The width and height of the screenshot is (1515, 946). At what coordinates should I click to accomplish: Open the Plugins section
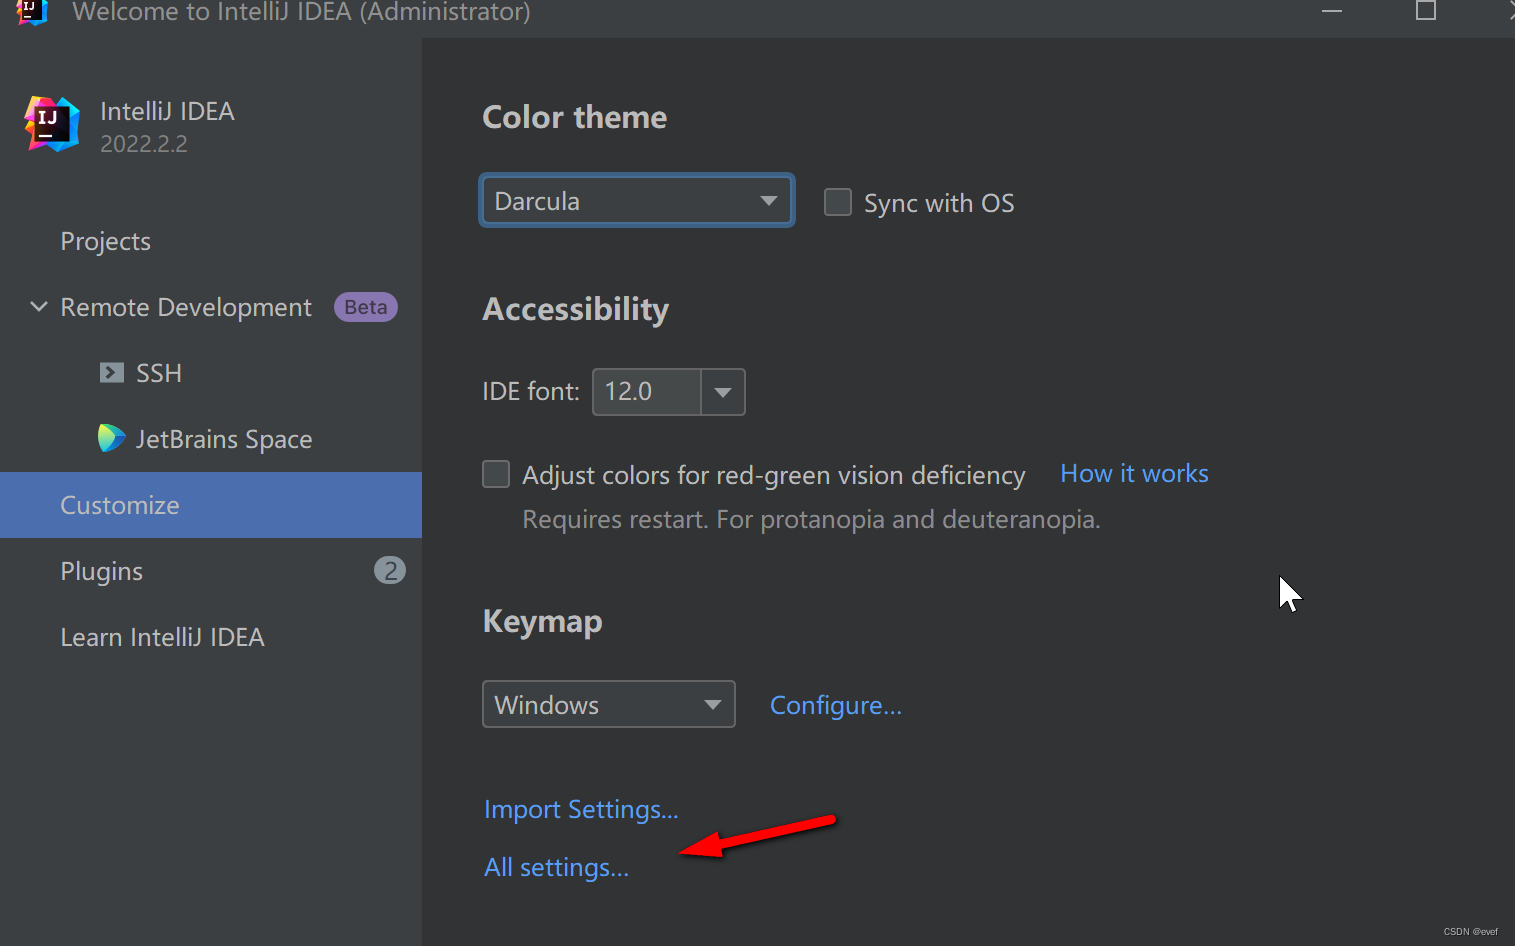click(102, 571)
